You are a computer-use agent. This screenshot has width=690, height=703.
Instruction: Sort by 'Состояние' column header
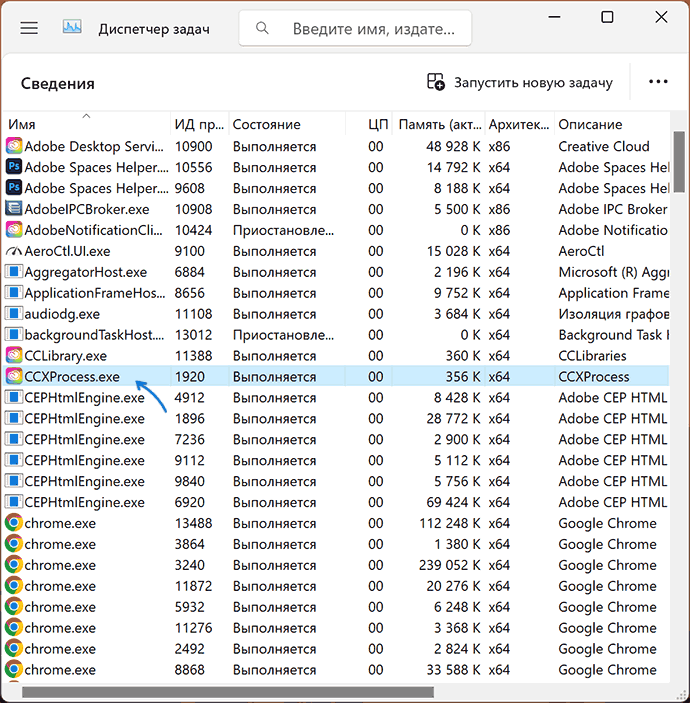pos(287,124)
